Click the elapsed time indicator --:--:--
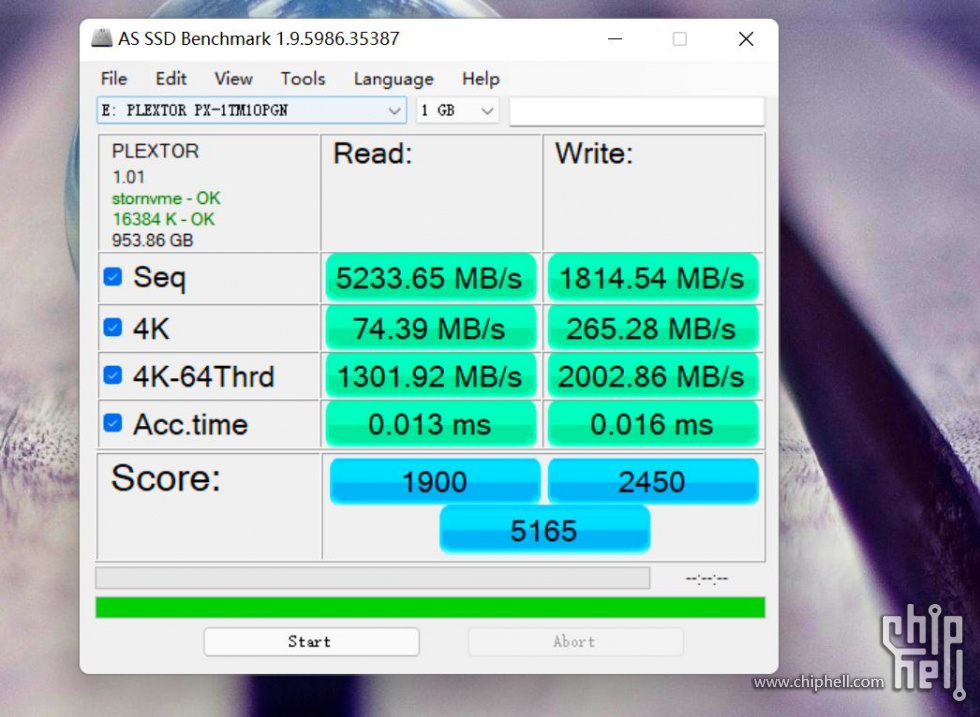Image resolution: width=980 pixels, height=717 pixels. [707, 579]
